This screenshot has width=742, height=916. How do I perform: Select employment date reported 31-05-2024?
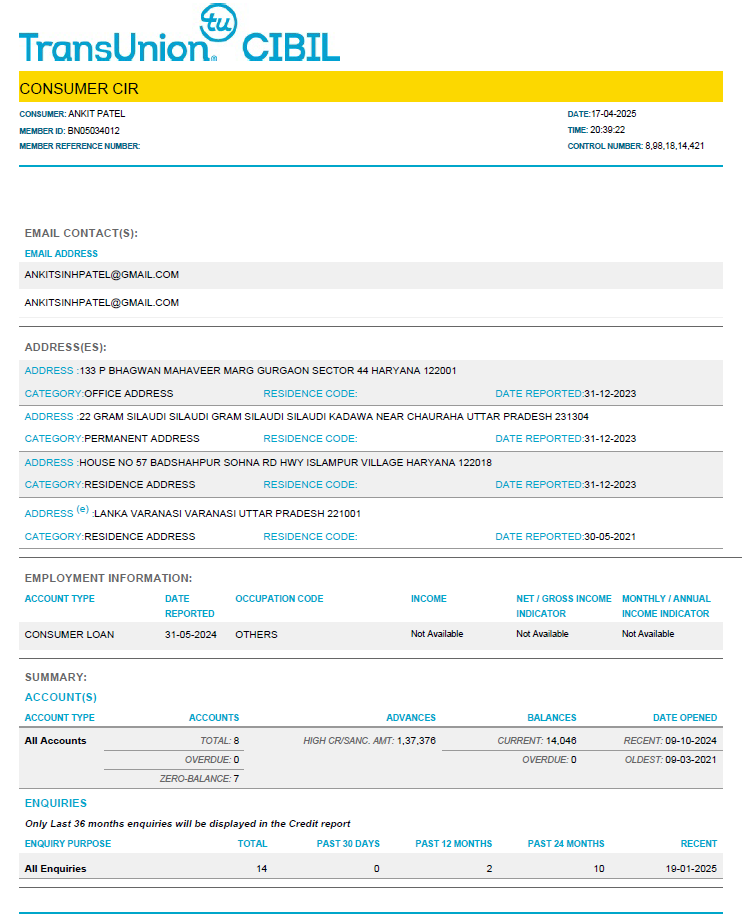click(190, 634)
